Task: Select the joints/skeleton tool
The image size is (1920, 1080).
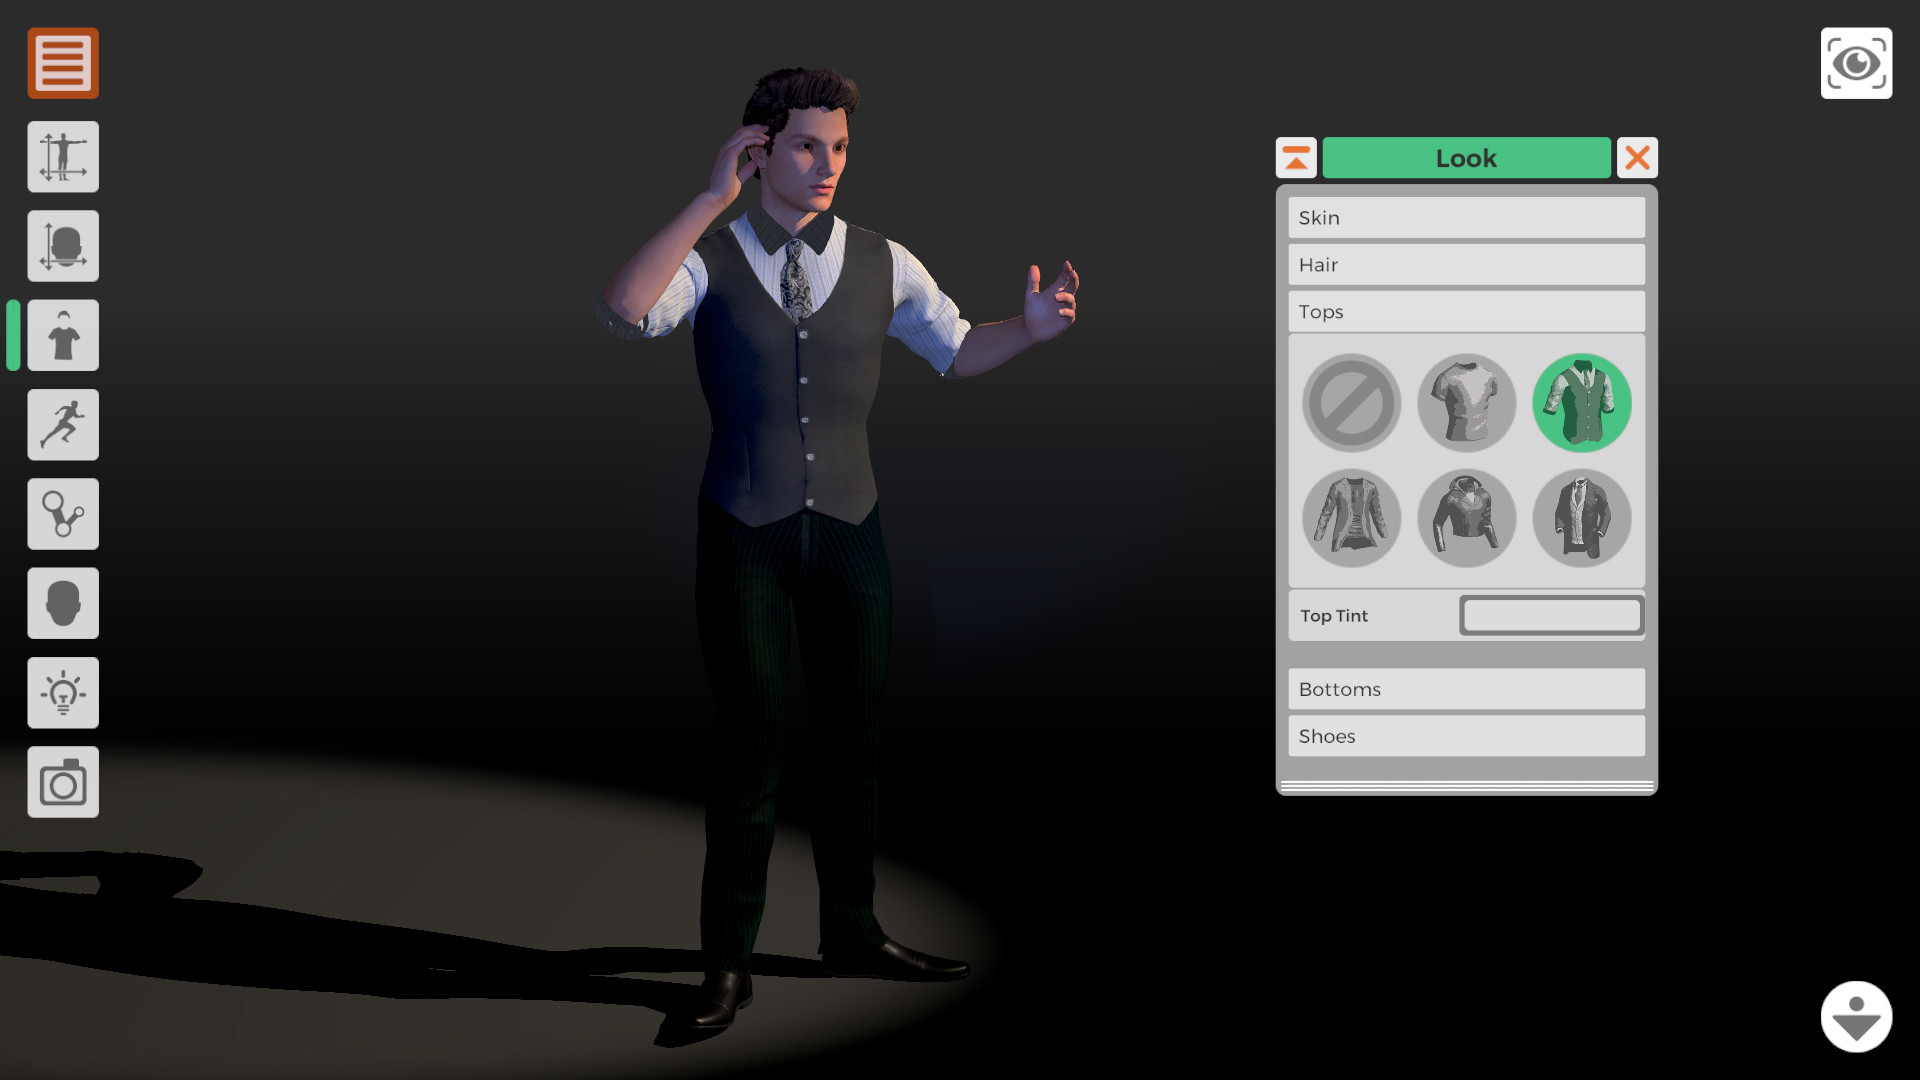Action: click(62, 513)
